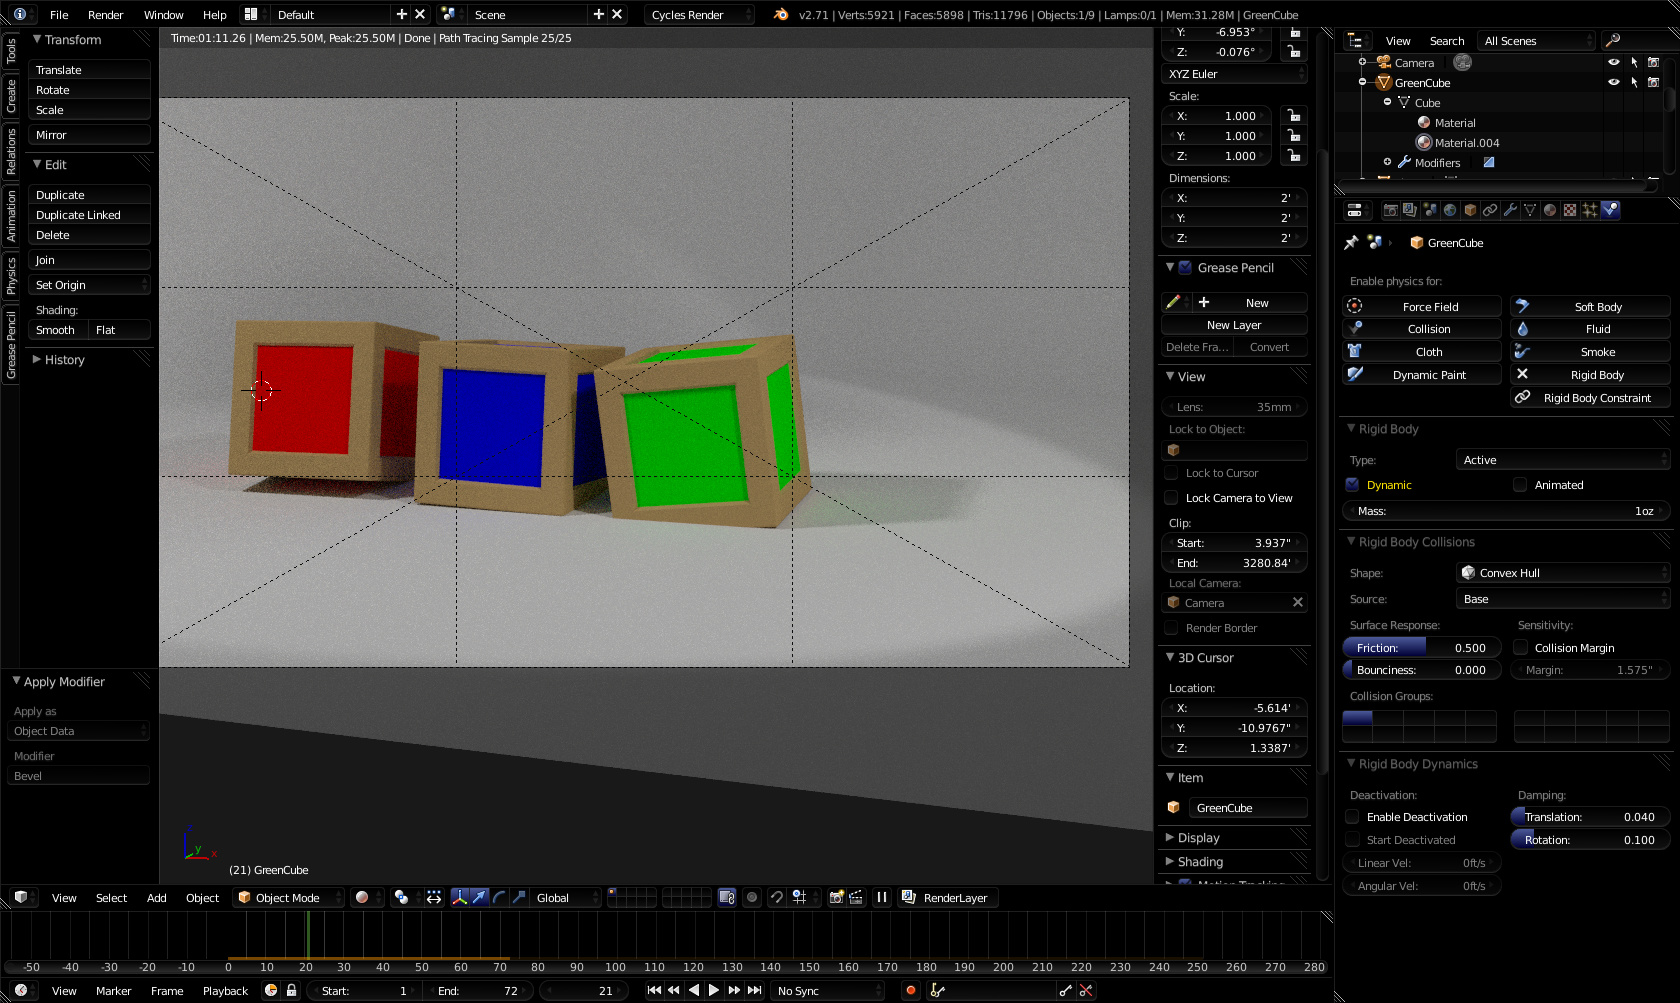Open the collision Shape Convex Hull dropdown
Screen dimensions: 1680x1003
[x=1562, y=573]
